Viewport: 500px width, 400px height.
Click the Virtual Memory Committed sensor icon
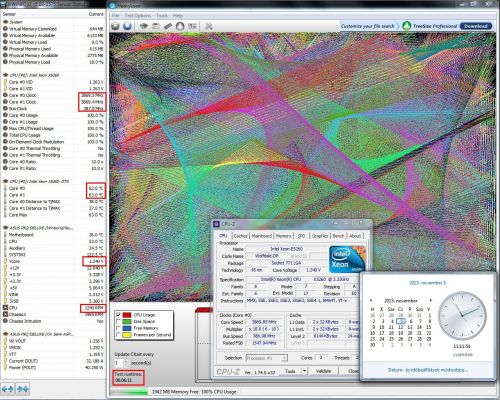click(x=5, y=29)
